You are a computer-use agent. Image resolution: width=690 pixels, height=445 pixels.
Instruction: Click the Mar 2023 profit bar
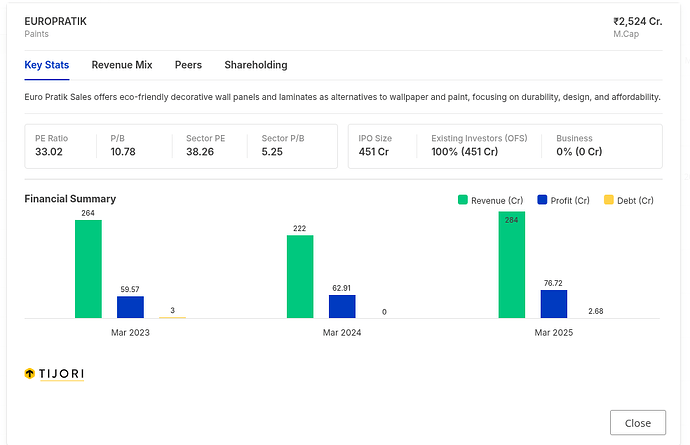pyautogui.click(x=130, y=306)
